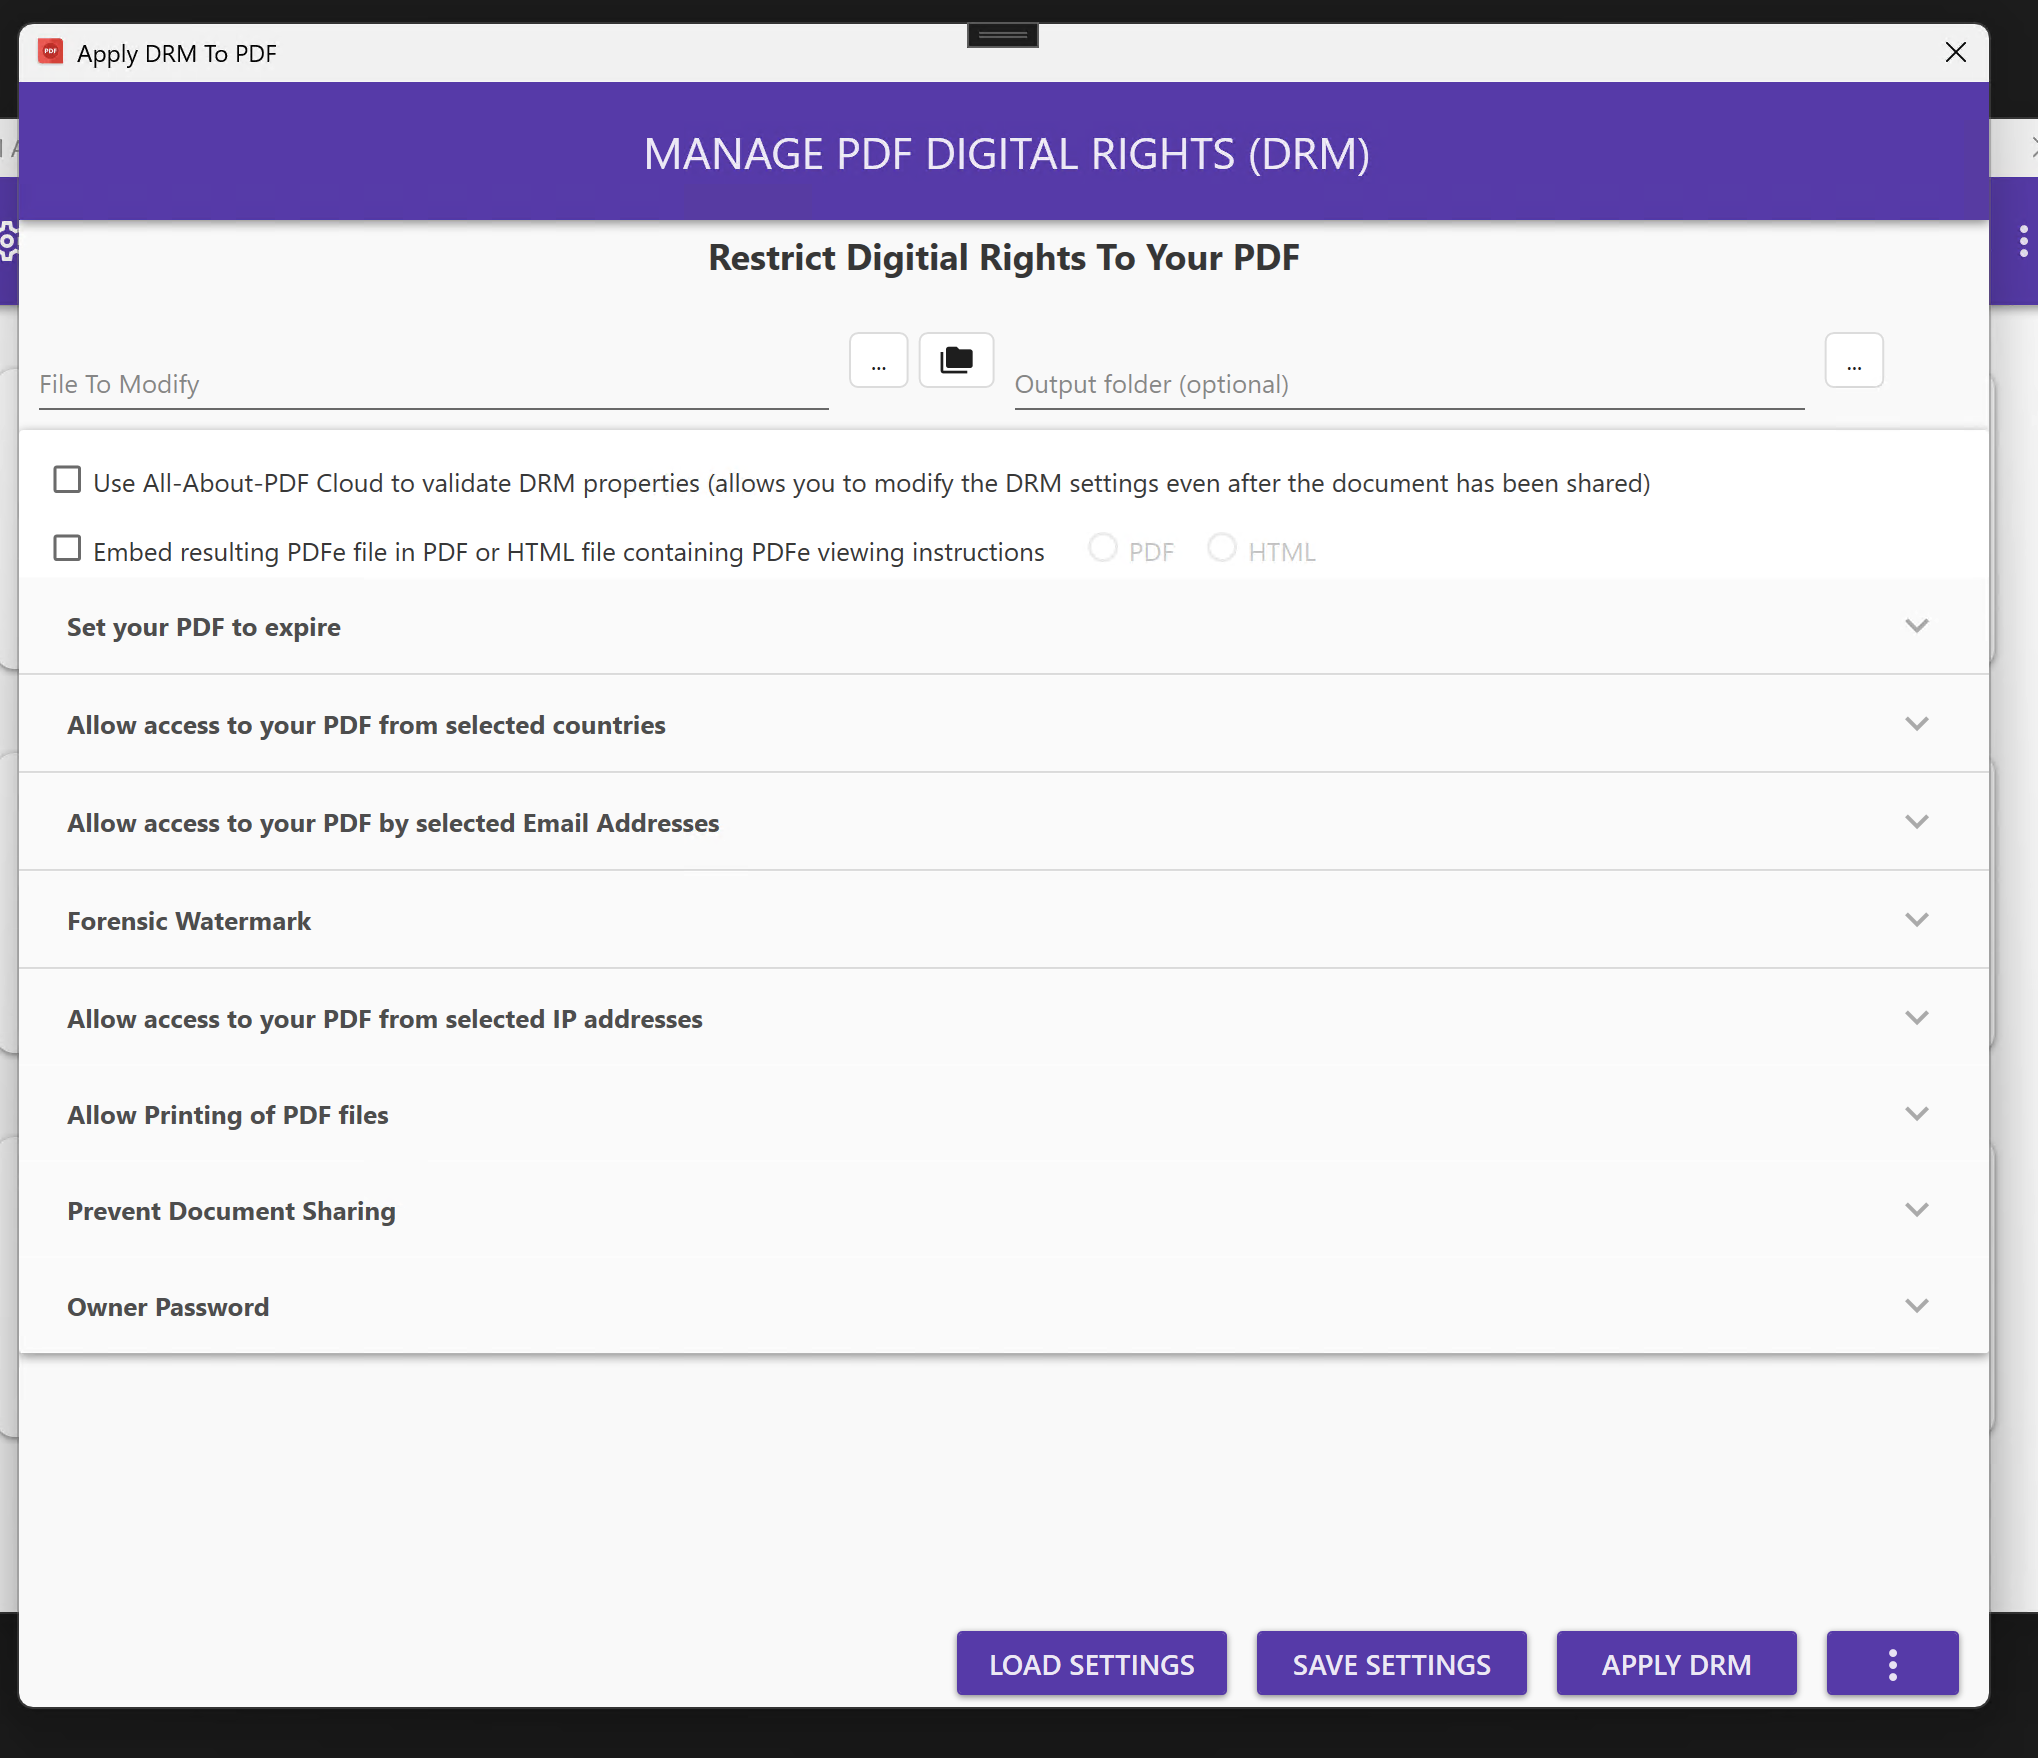Close the Apply DRM To PDF dialog
The width and height of the screenshot is (2038, 1758).
click(x=1955, y=52)
